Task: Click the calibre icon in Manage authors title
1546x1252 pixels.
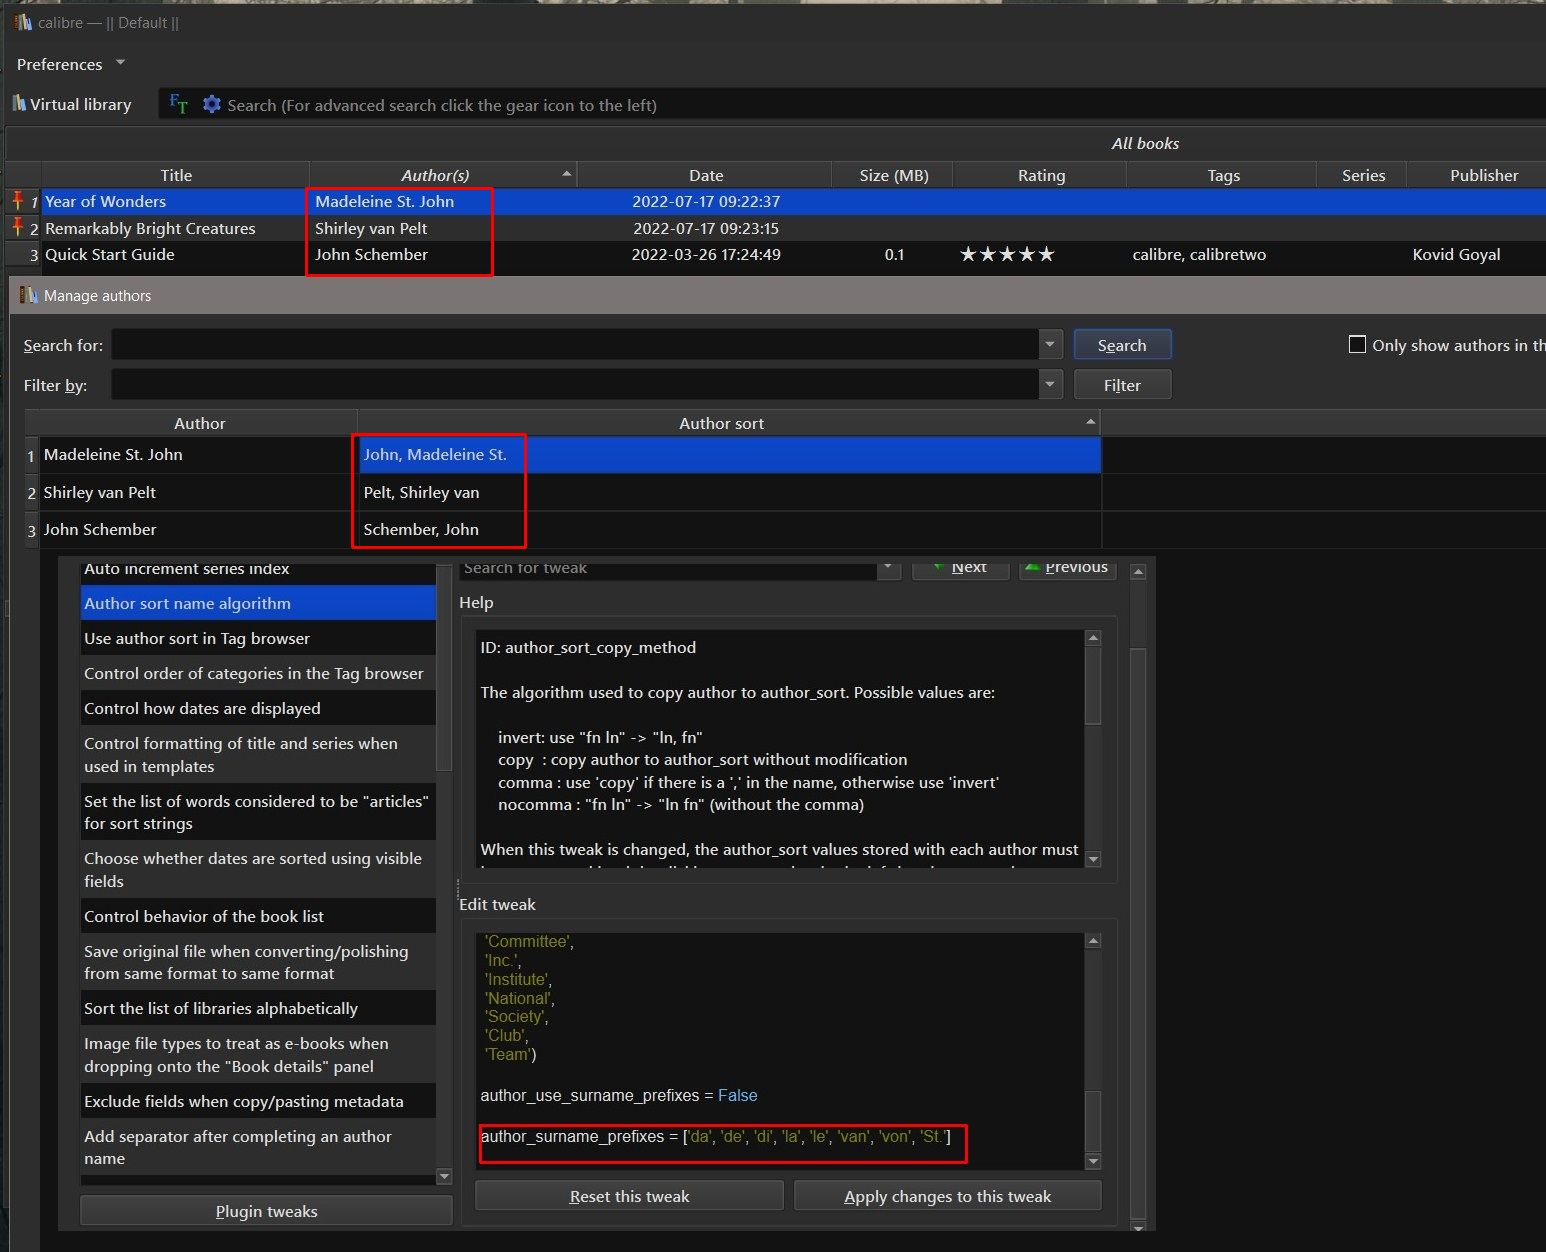Action: pos(28,295)
